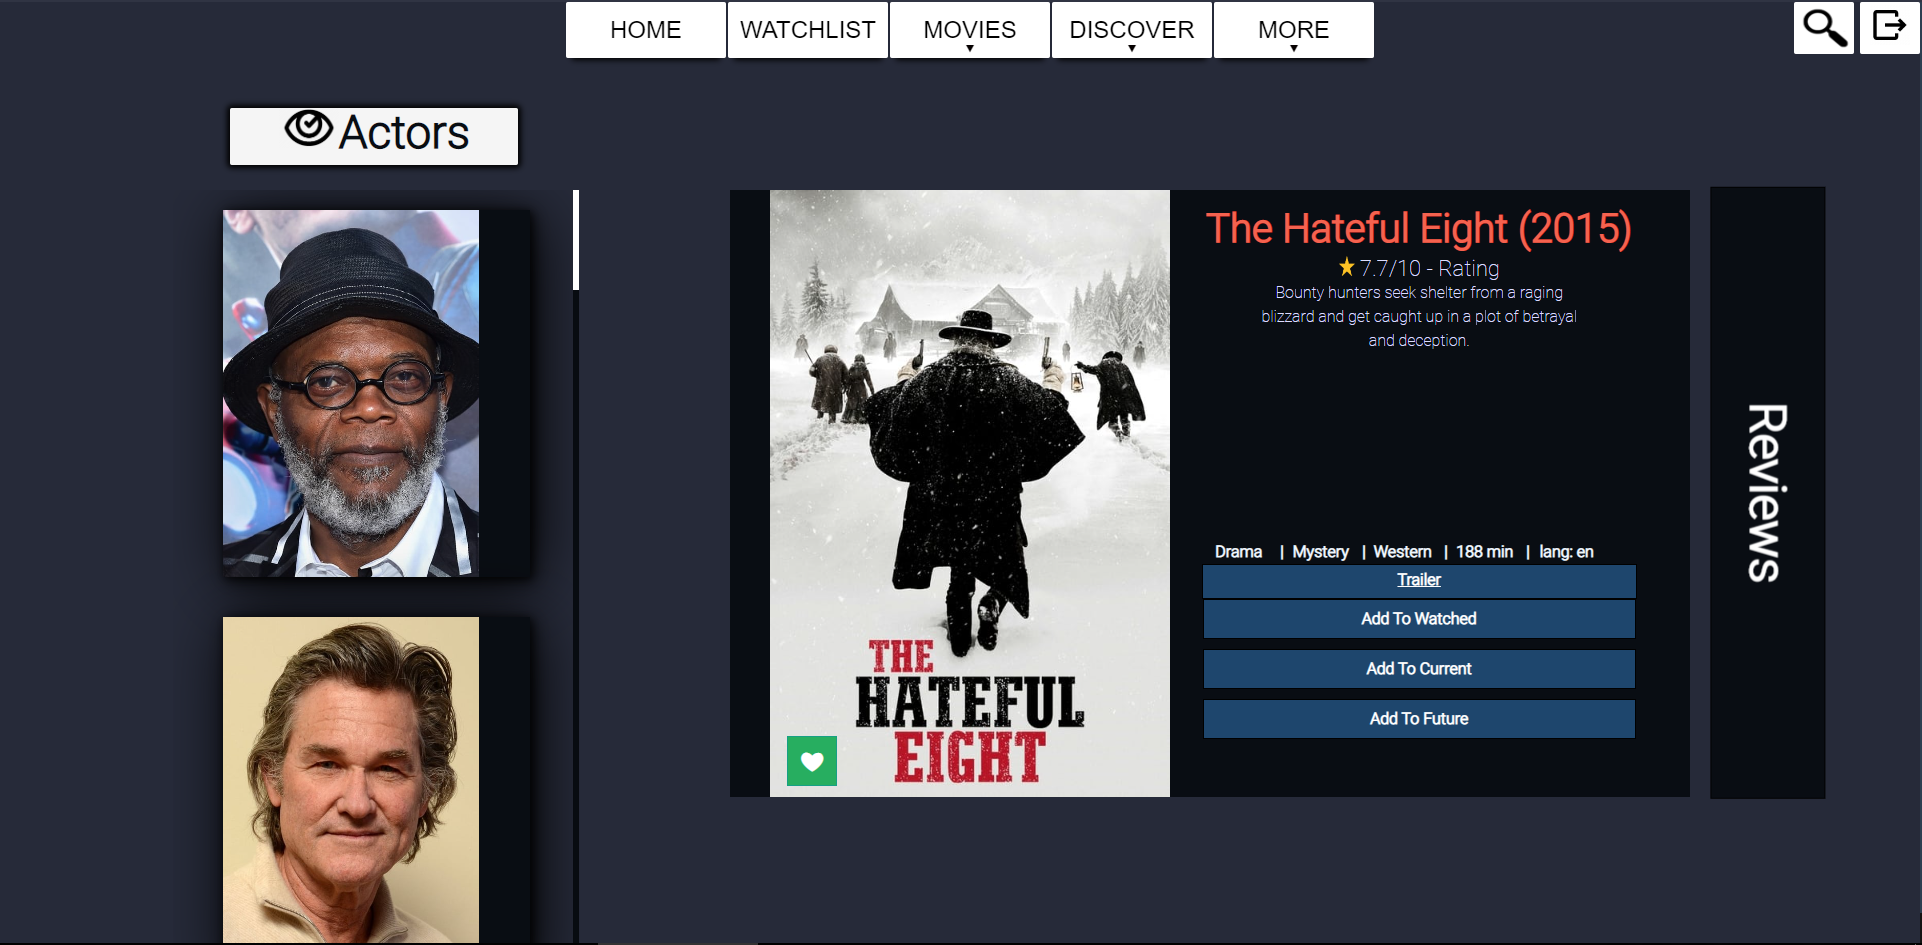The width and height of the screenshot is (1922, 945).
Task: Click Add To Current button
Action: click(x=1419, y=669)
